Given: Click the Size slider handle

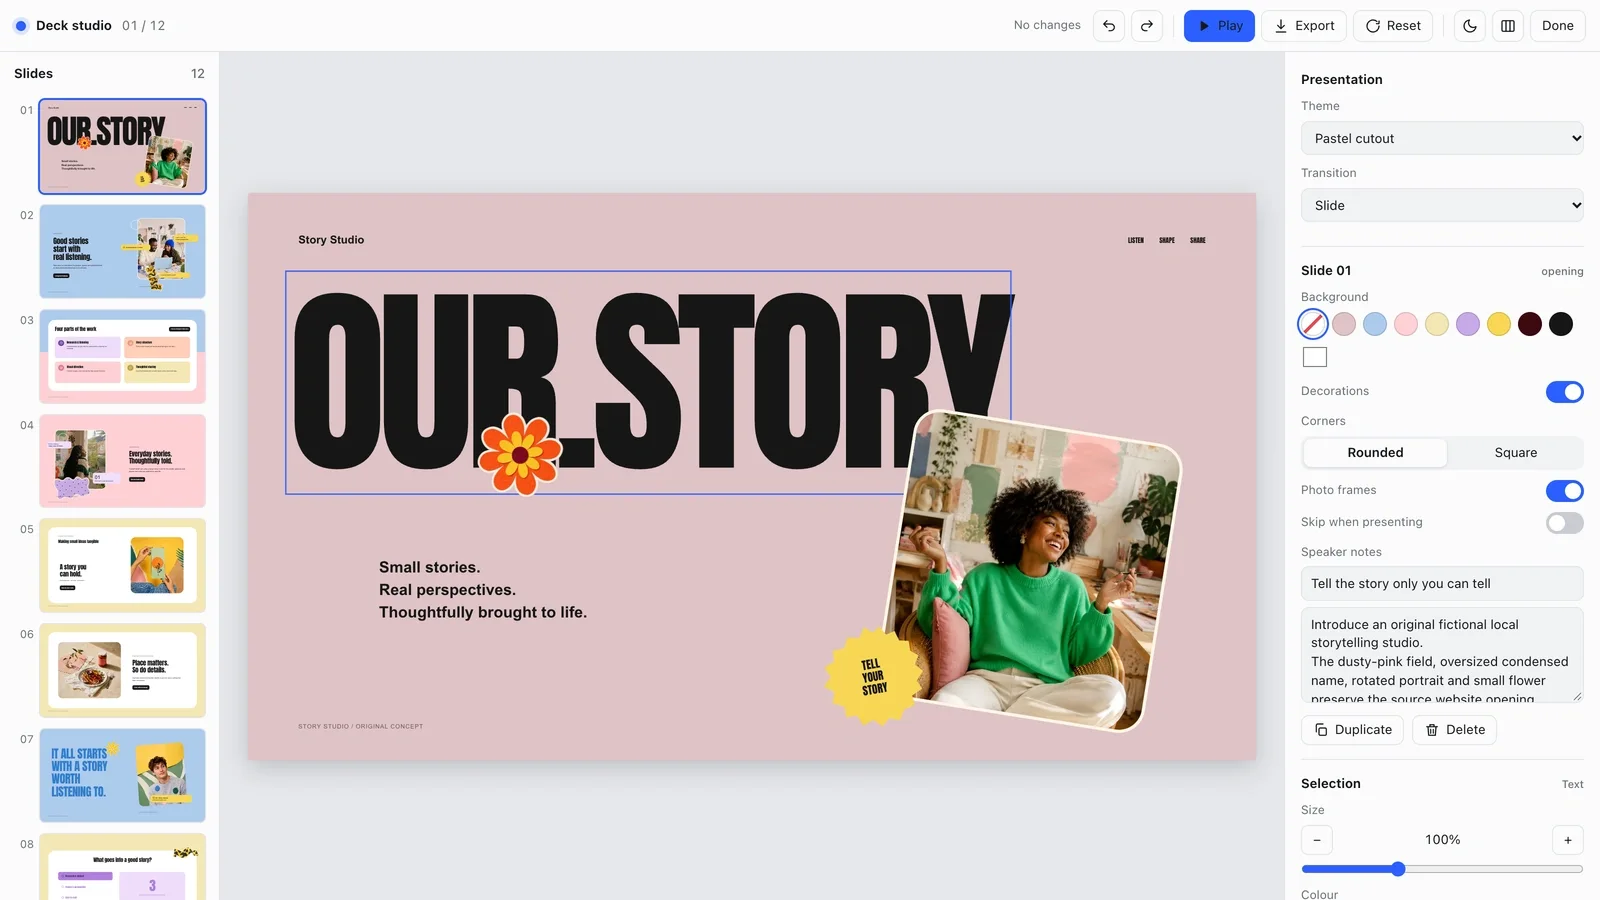Looking at the screenshot, I should 1398,869.
